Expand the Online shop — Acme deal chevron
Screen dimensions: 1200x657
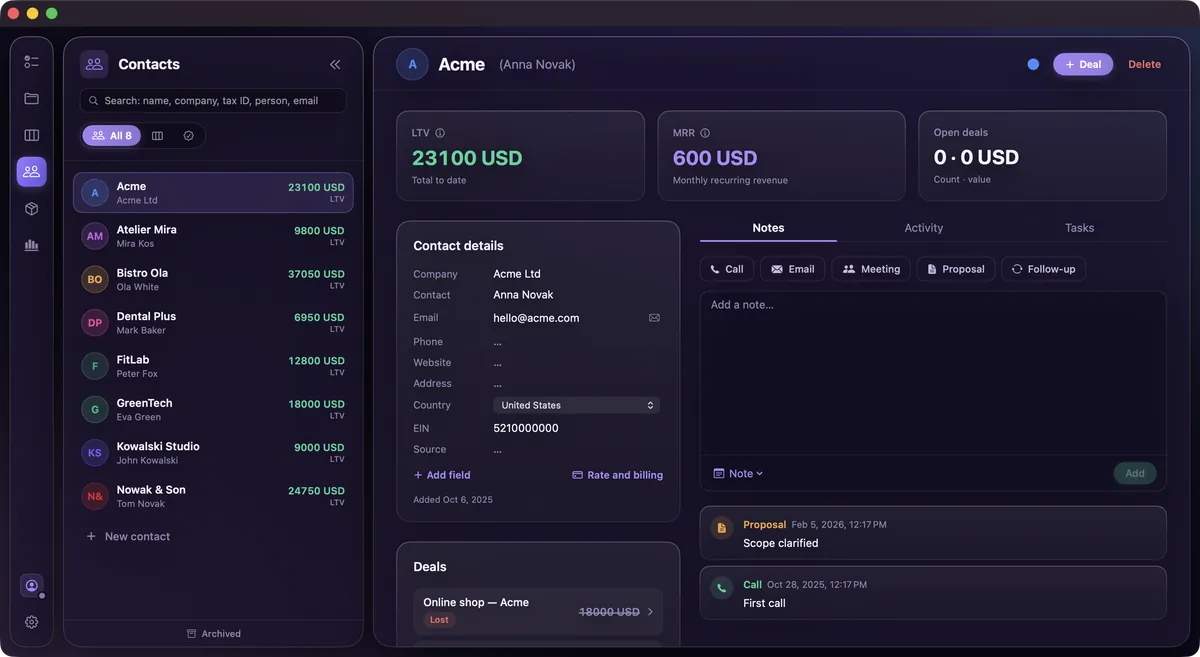click(x=650, y=612)
